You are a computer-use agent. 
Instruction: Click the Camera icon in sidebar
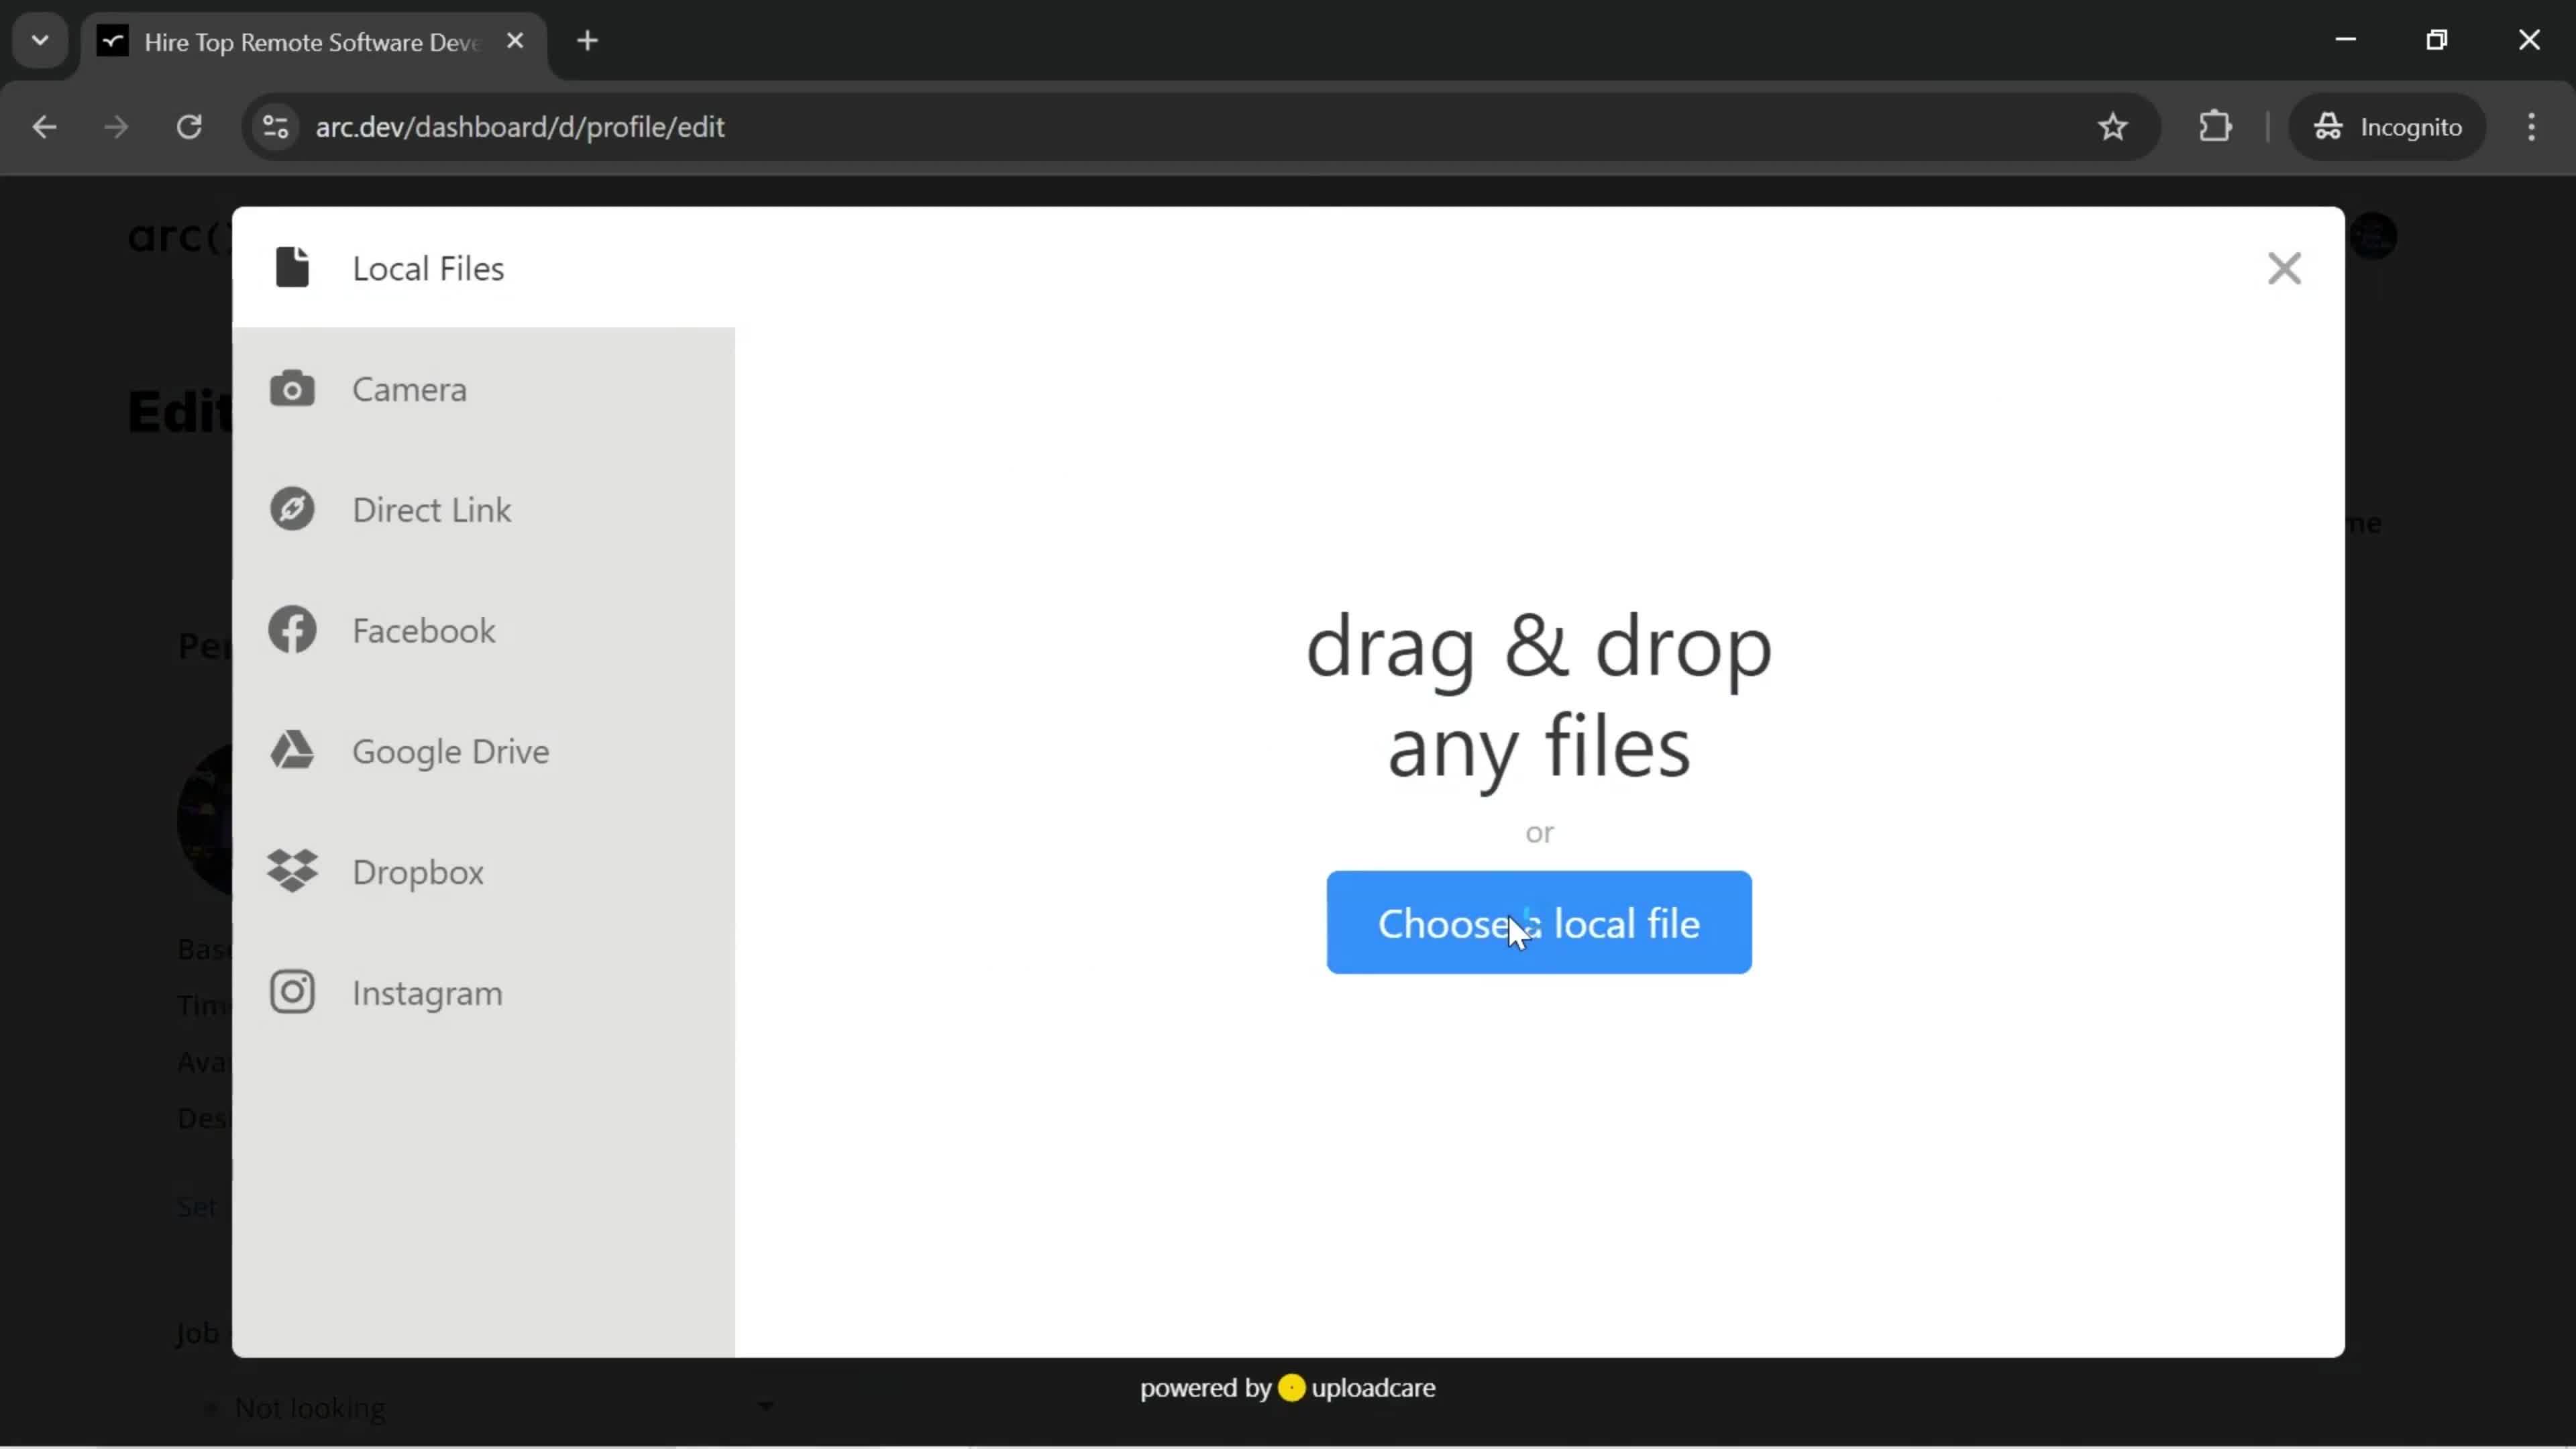coord(292,388)
